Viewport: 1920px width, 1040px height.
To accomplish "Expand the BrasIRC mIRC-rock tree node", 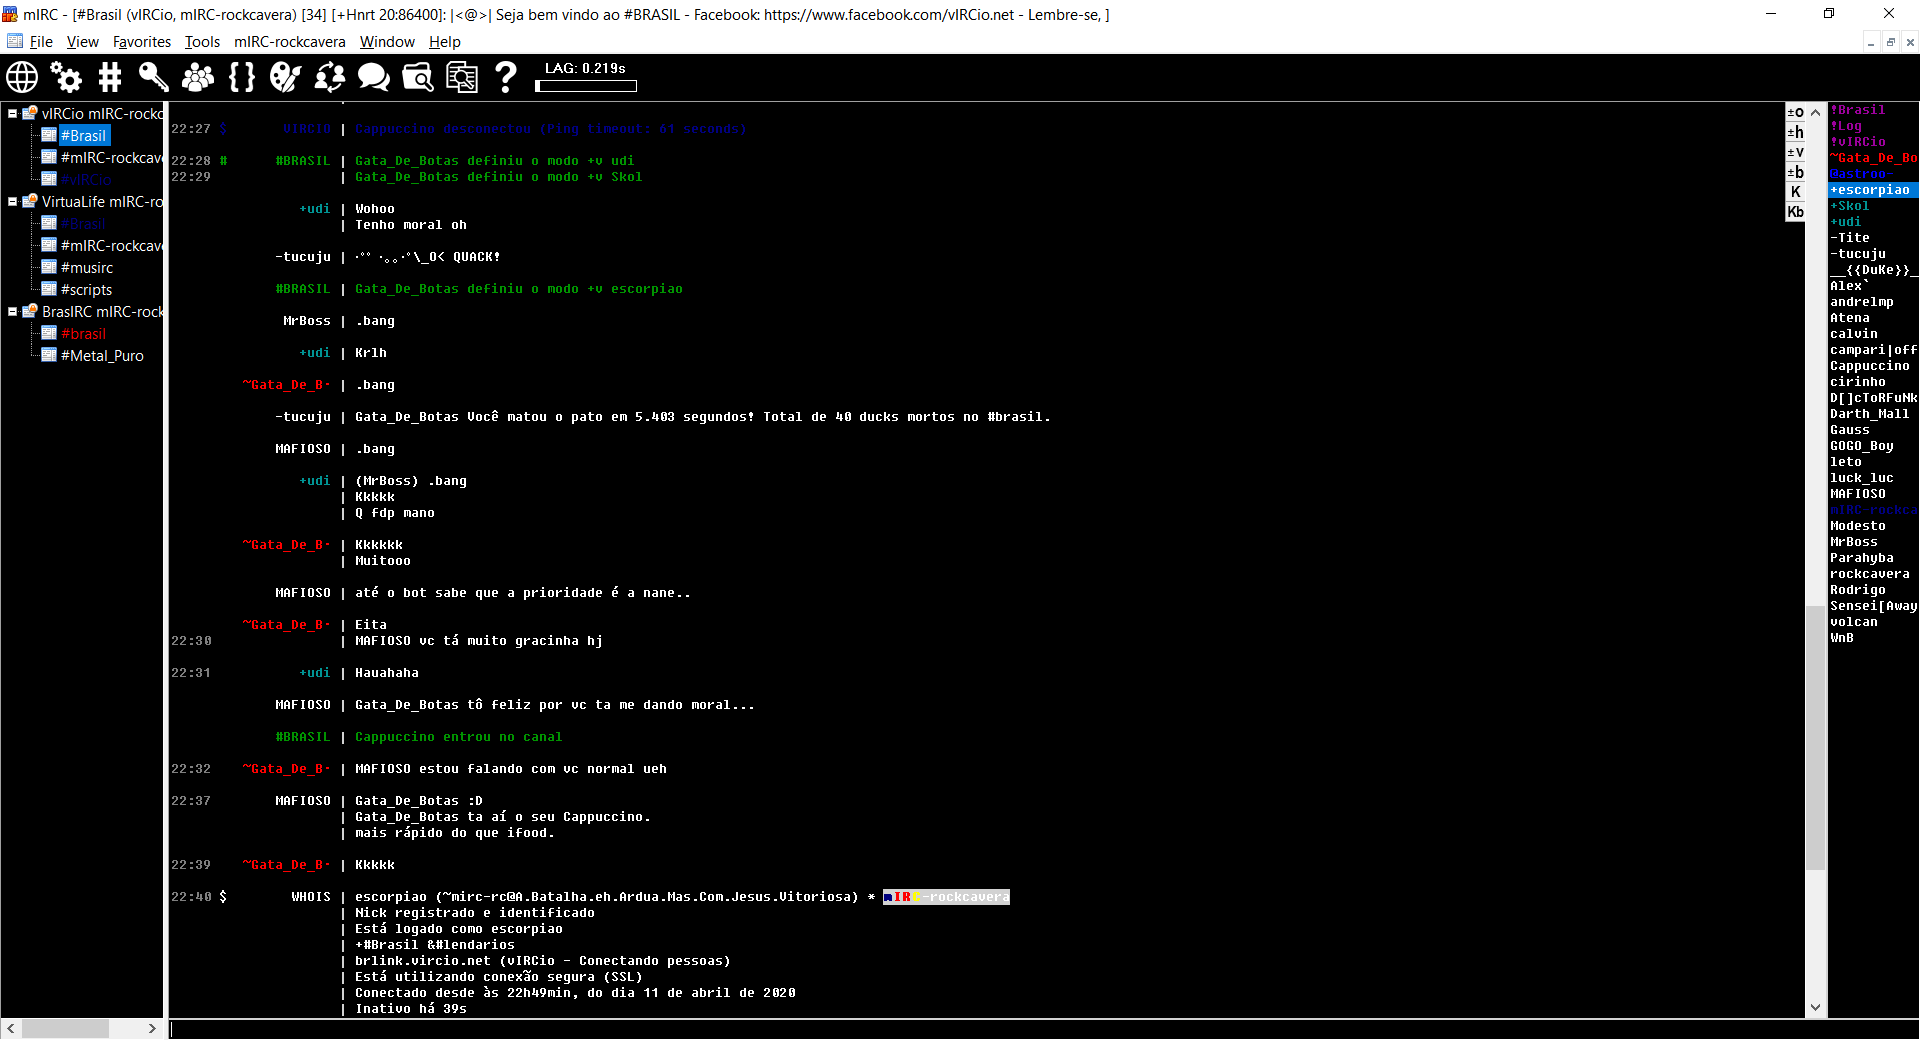I will pyautogui.click(x=13, y=311).
